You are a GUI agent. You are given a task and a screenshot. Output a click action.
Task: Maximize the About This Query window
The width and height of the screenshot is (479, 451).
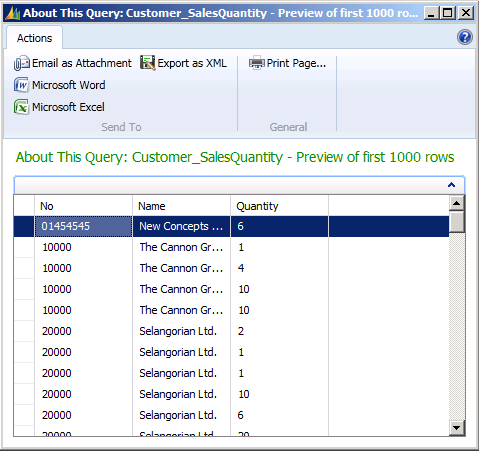point(447,13)
